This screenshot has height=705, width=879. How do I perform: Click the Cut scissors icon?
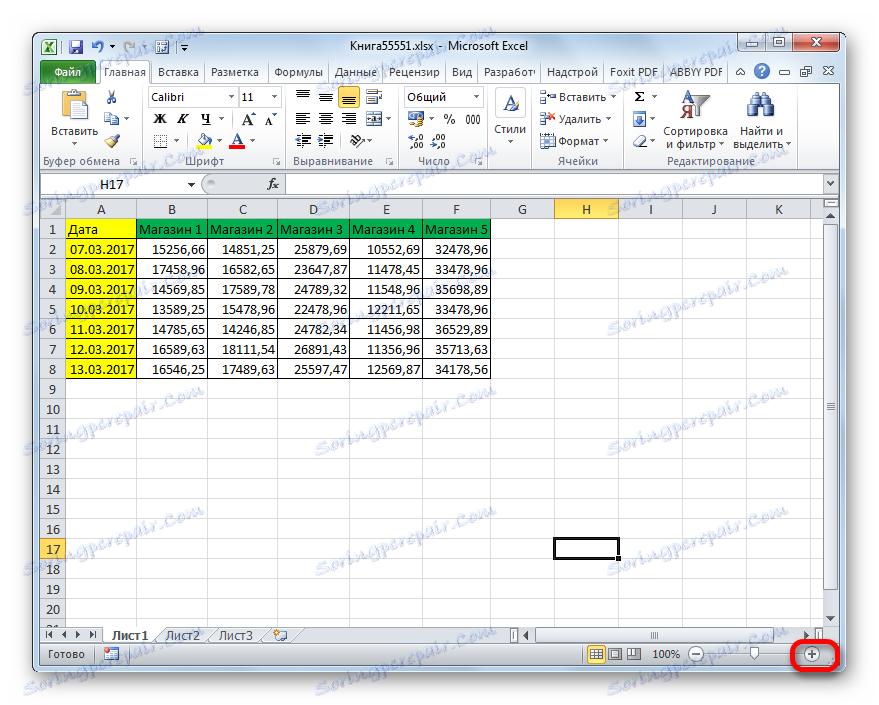click(x=112, y=98)
